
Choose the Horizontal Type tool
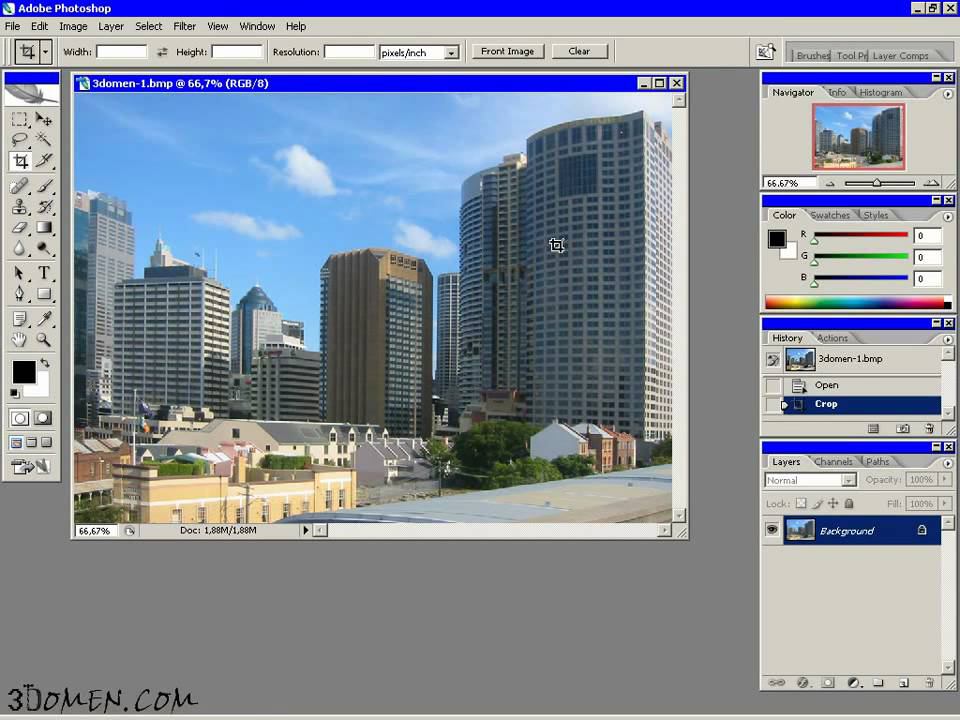point(44,273)
